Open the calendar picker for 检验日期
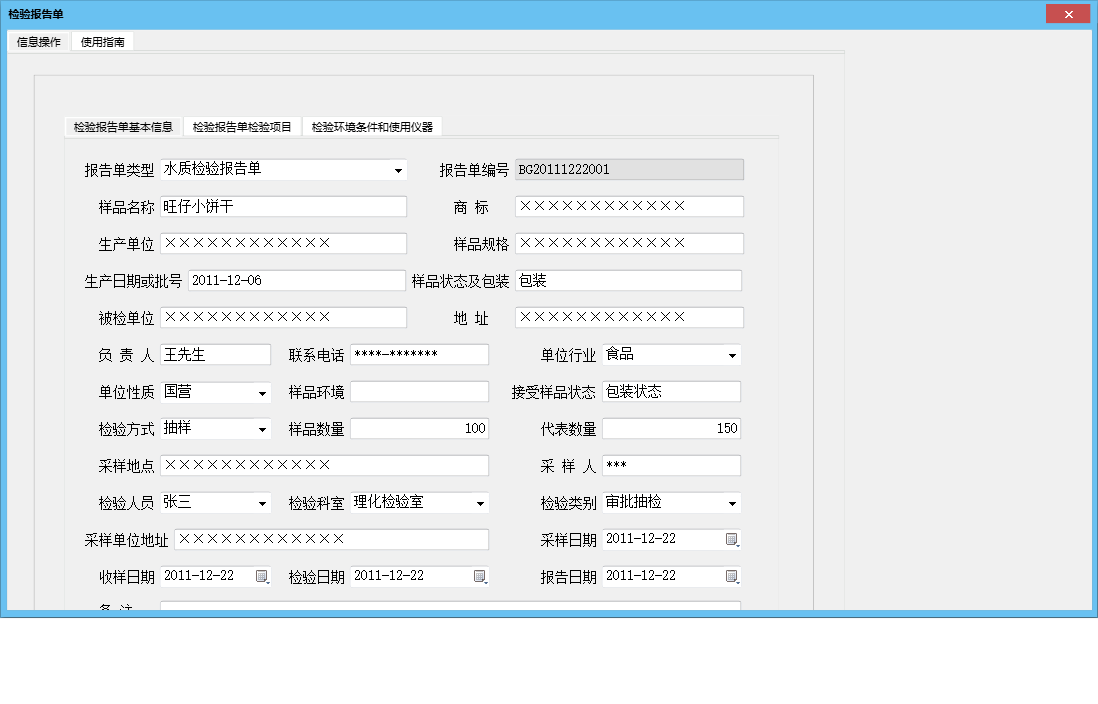 (480, 576)
